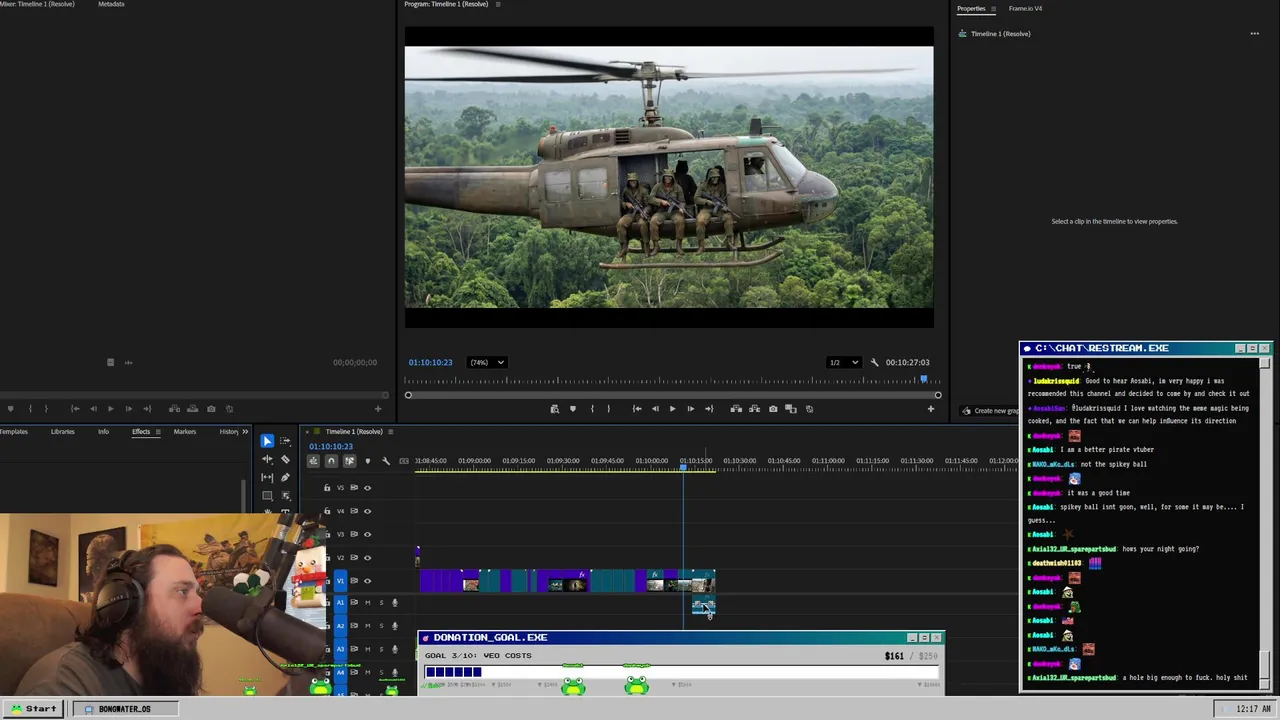This screenshot has height=720, width=1280.
Task: Open Properties panel three-dot options
Action: coord(1254,34)
